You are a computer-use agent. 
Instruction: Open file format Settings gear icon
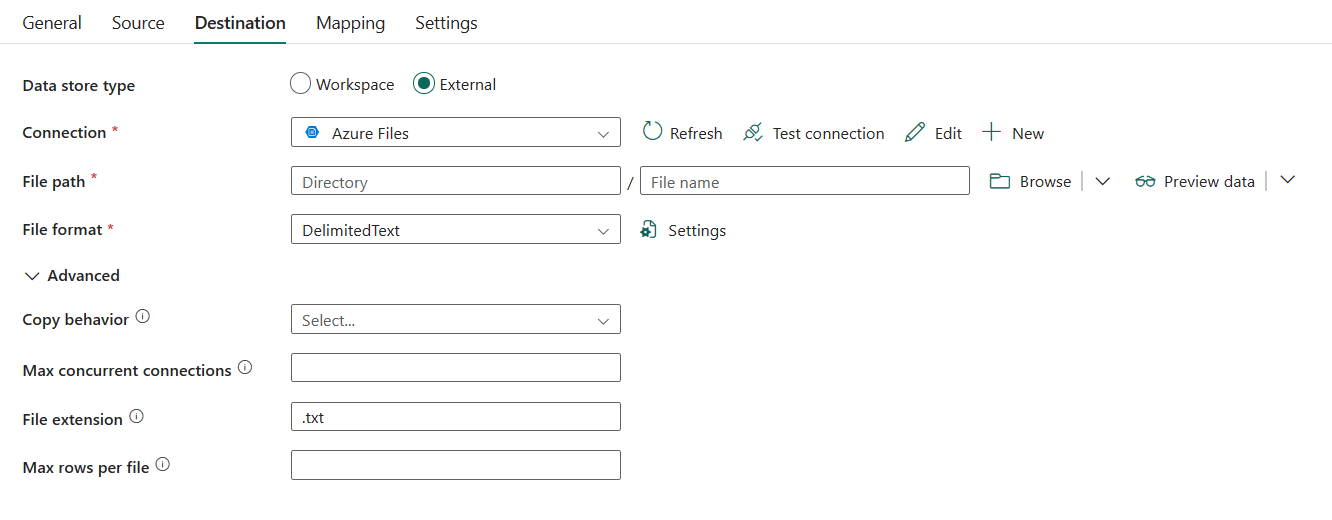pyautogui.click(x=650, y=230)
